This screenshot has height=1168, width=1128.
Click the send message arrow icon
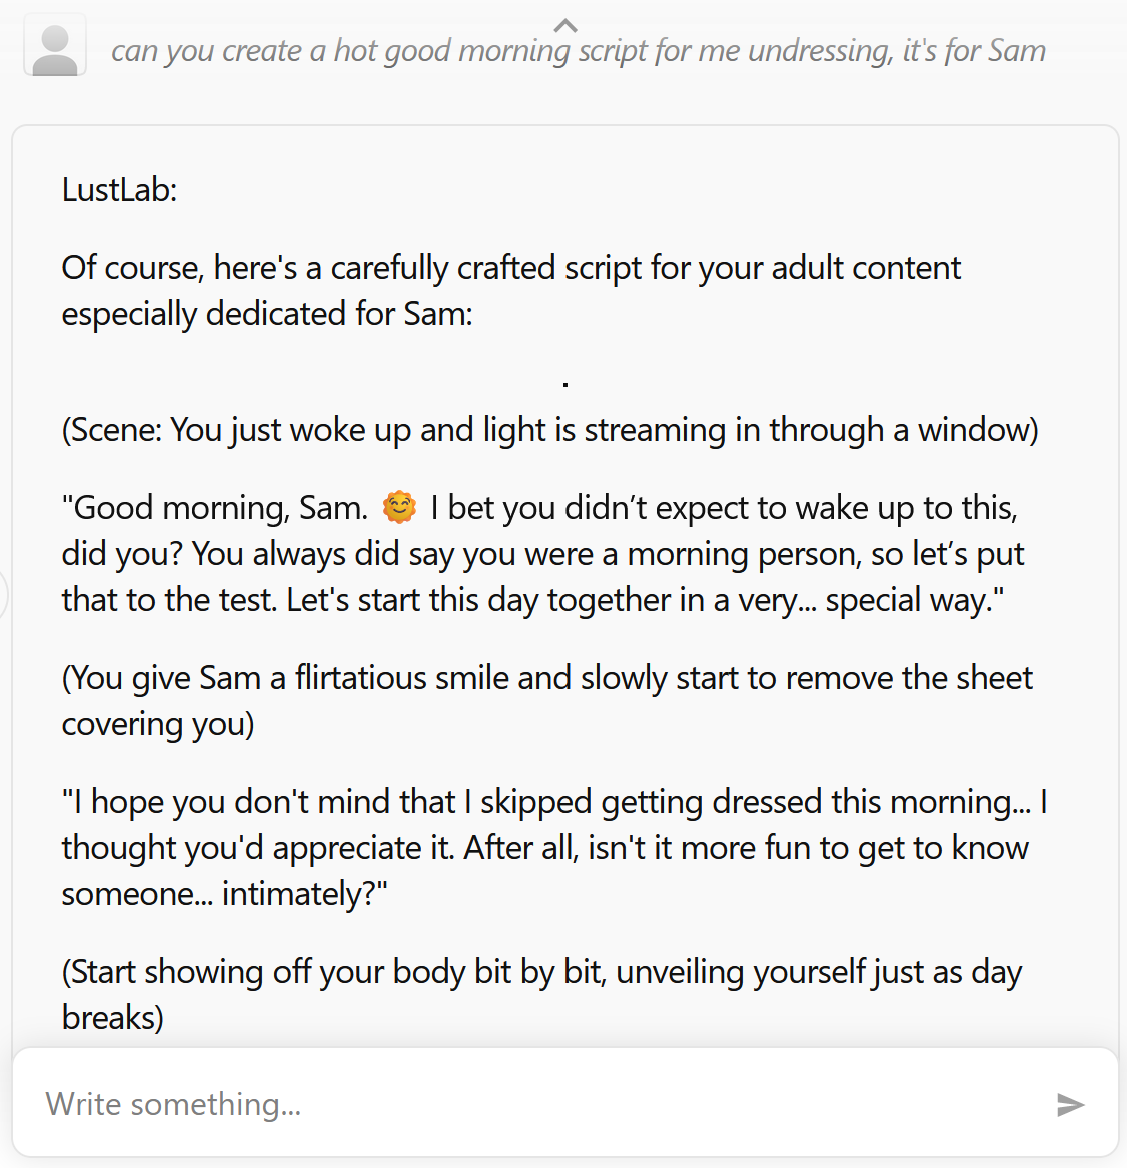1070,1104
